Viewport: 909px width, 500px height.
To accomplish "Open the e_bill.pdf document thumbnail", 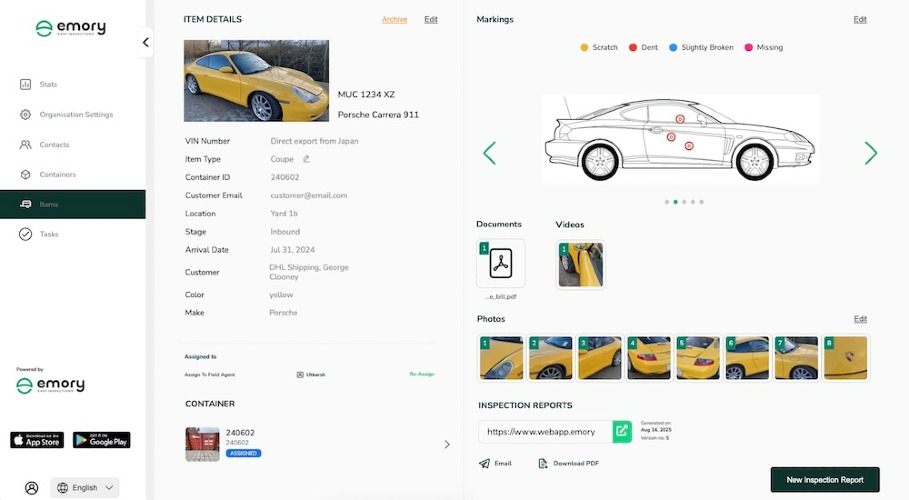I will click(501, 263).
